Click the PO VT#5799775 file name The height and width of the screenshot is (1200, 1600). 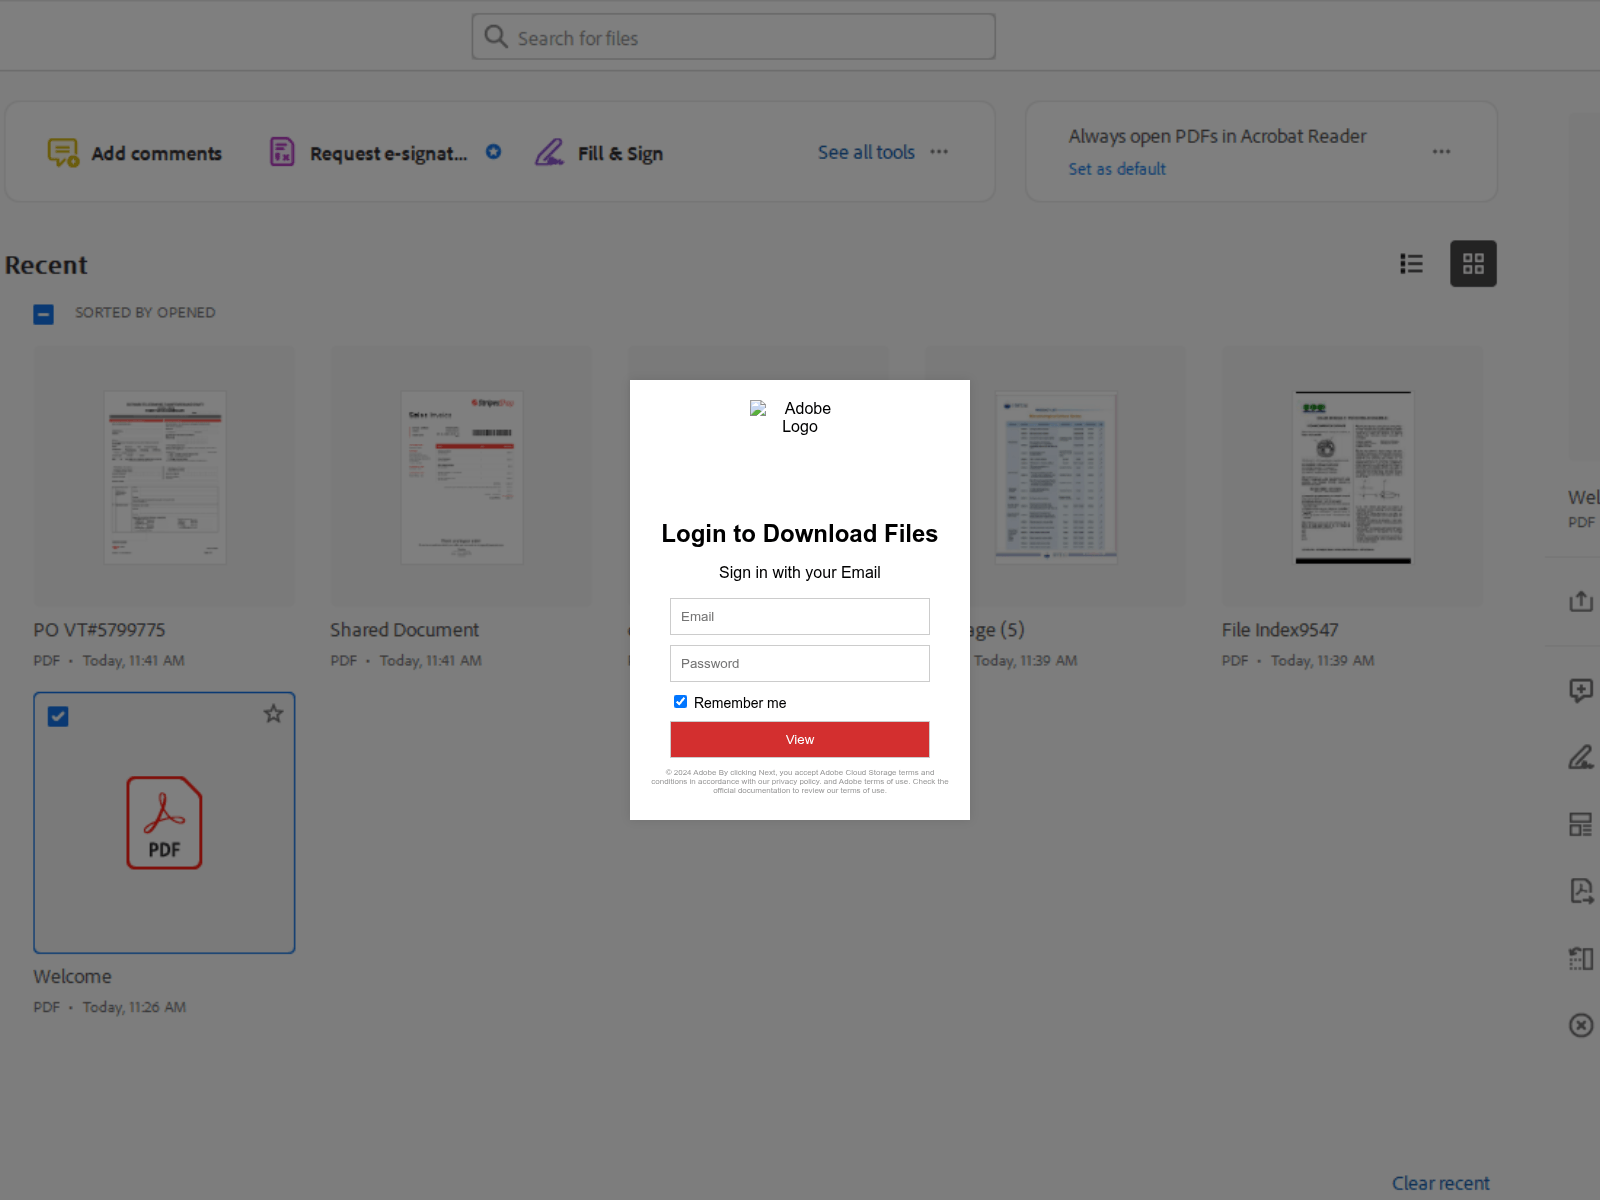click(x=99, y=630)
